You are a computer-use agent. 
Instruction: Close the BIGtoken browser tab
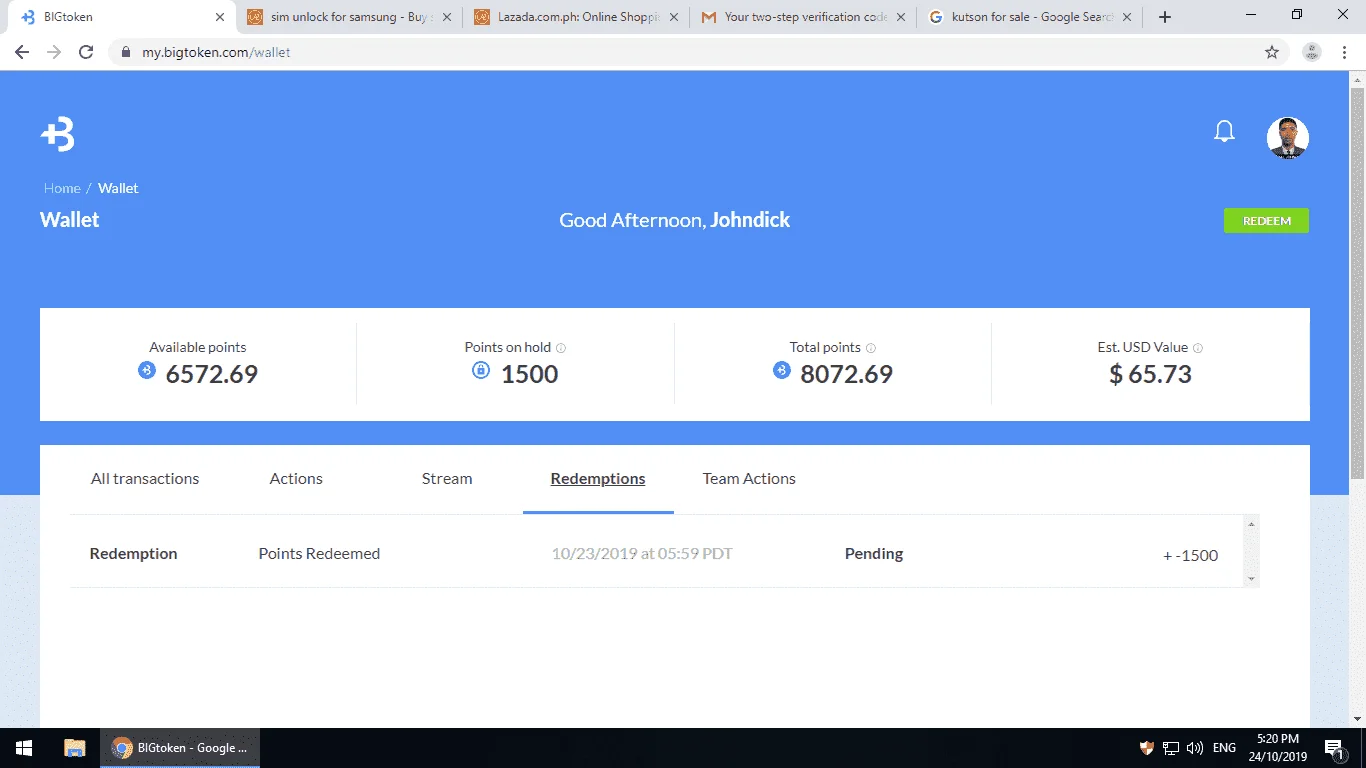220,17
